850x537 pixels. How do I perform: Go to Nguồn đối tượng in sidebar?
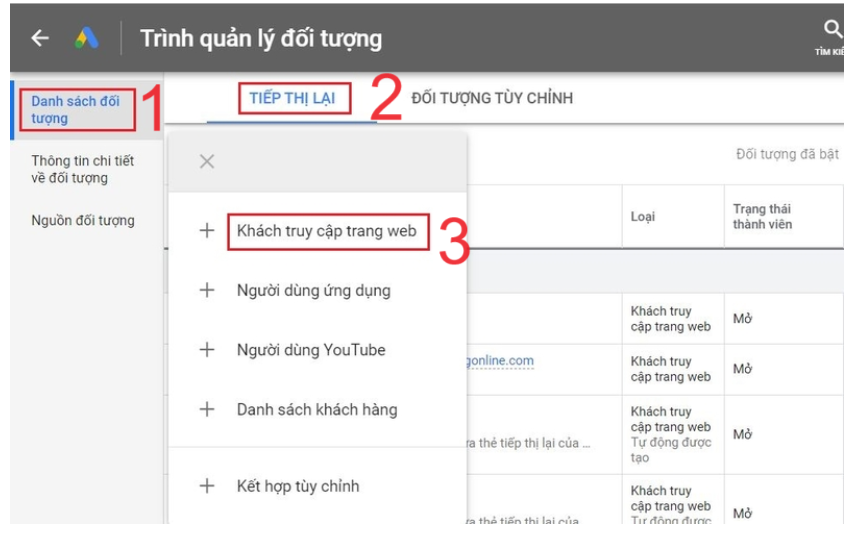coord(82,220)
